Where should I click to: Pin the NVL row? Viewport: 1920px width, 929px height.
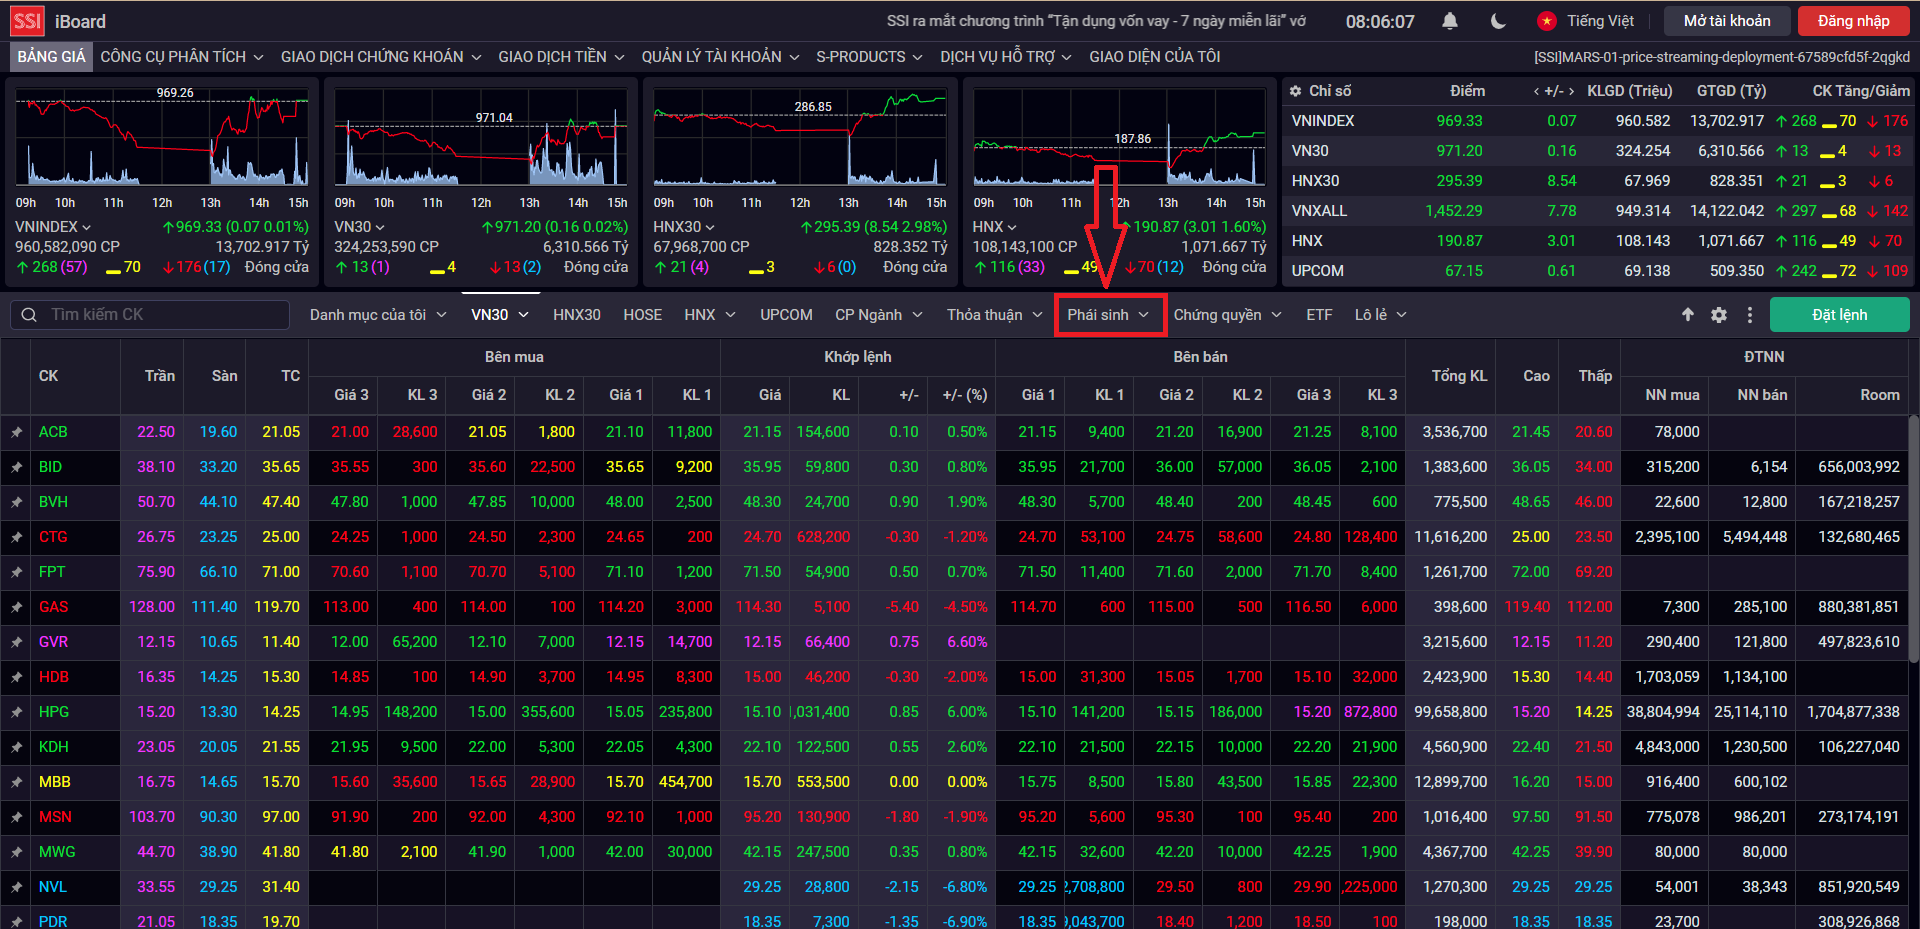16,887
